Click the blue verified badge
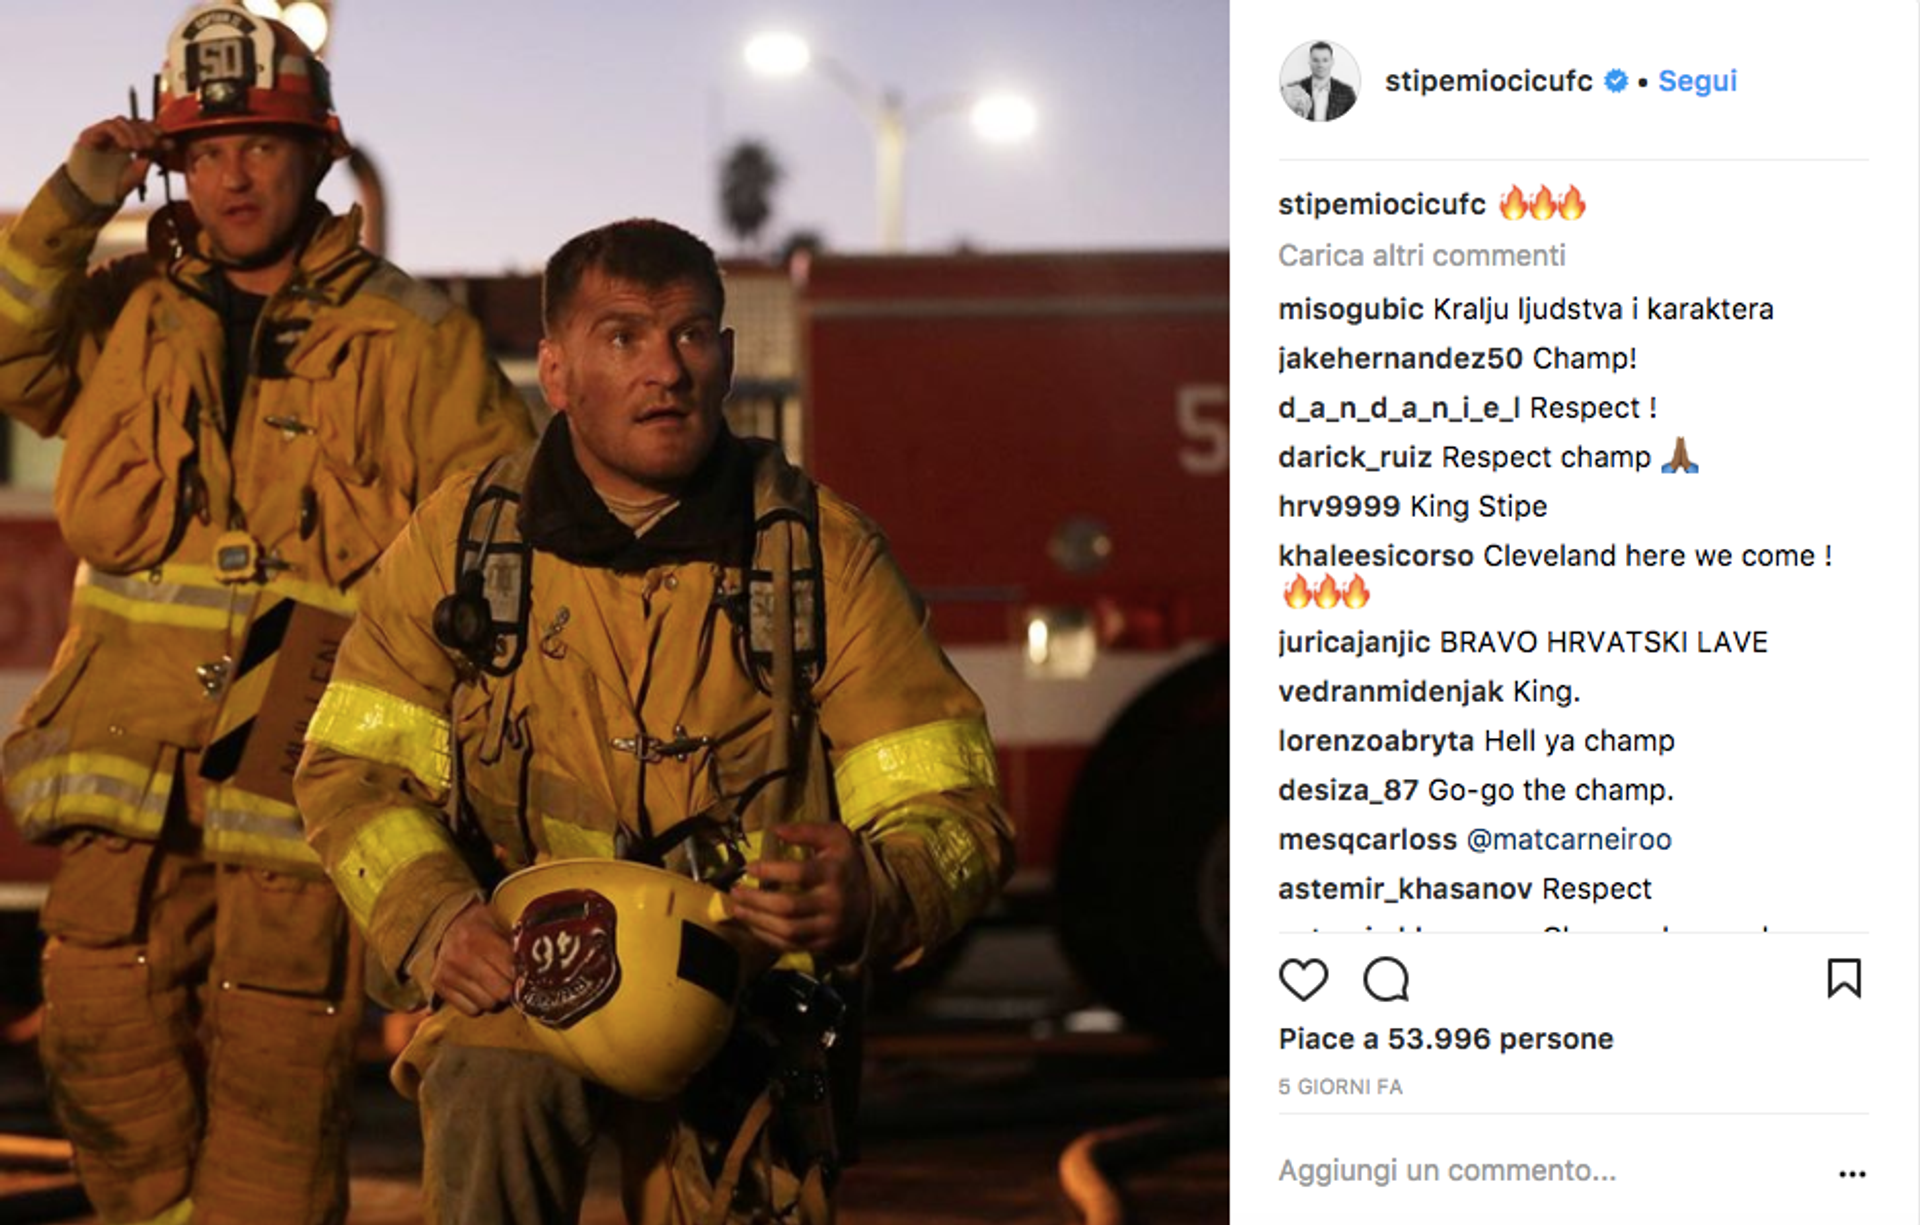The height and width of the screenshot is (1225, 1920). click(1616, 81)
